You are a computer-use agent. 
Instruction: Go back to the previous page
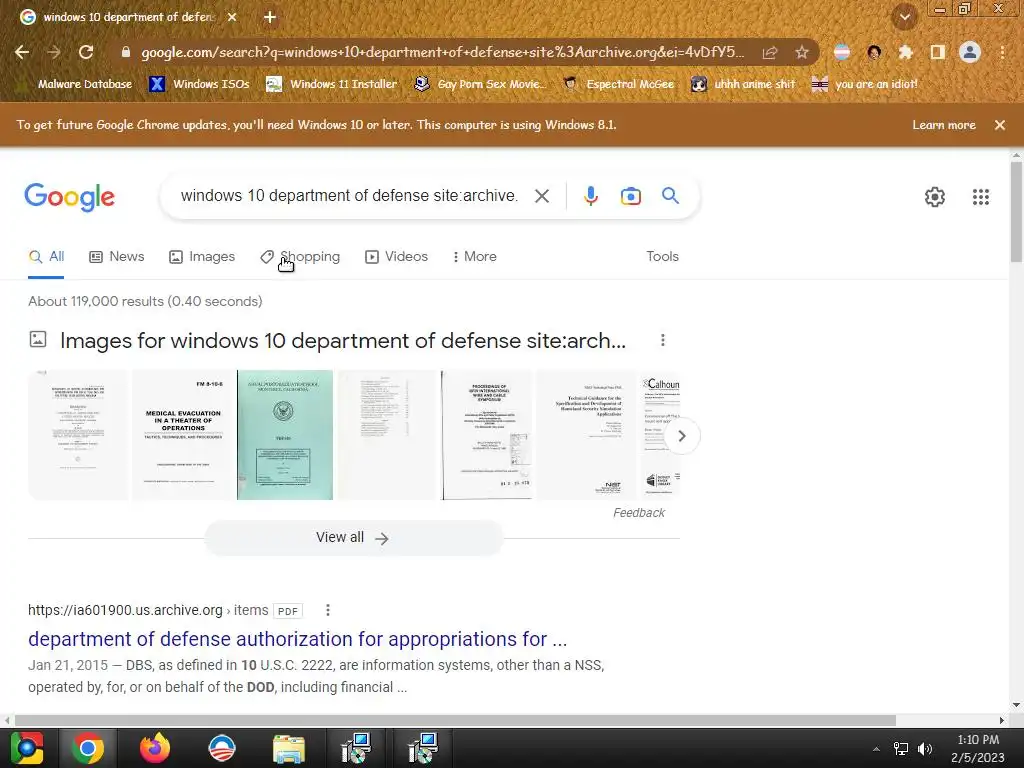click(x=22, y=52)
